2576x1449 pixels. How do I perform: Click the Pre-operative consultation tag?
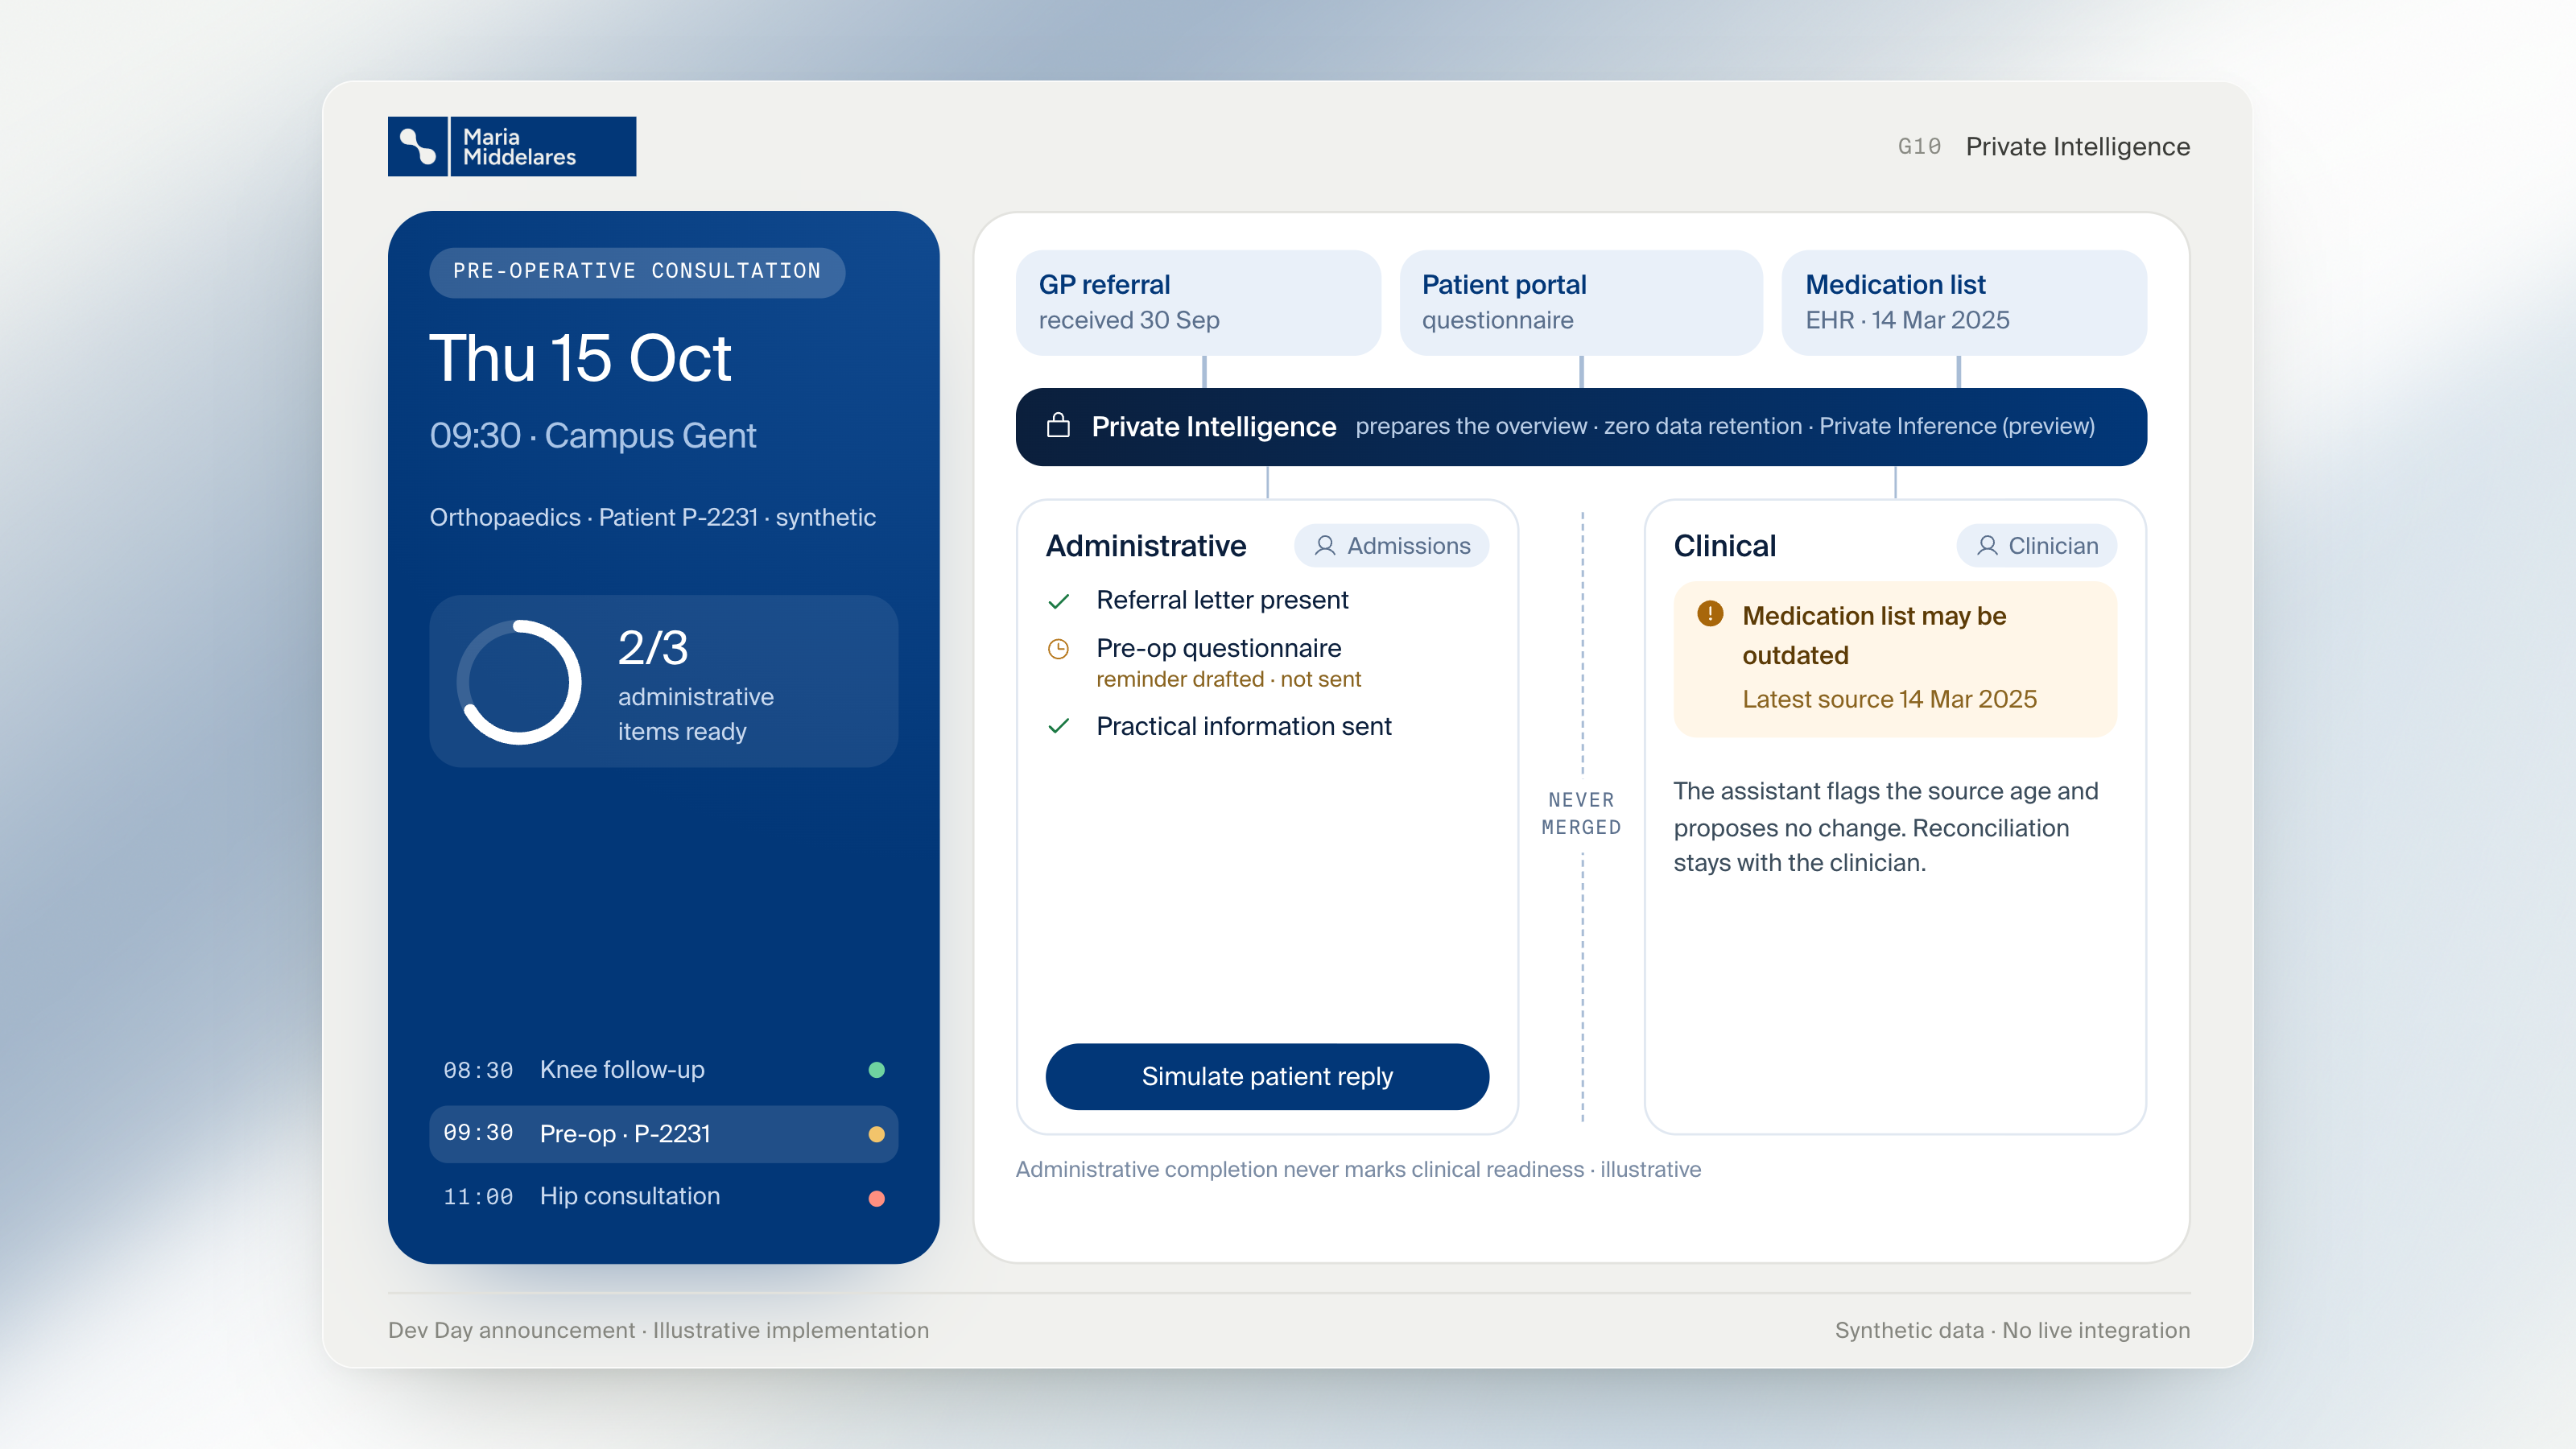pyautogui.click(x=637, y=272)
